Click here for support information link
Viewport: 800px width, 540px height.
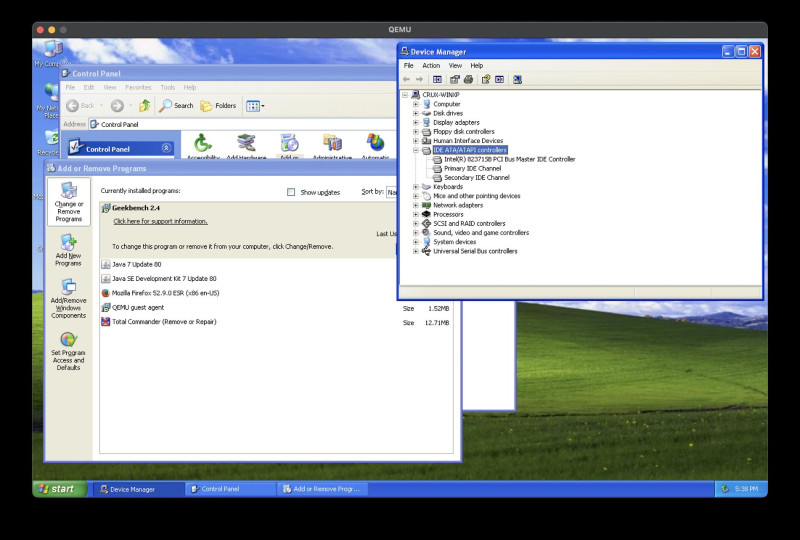[160, 222]
